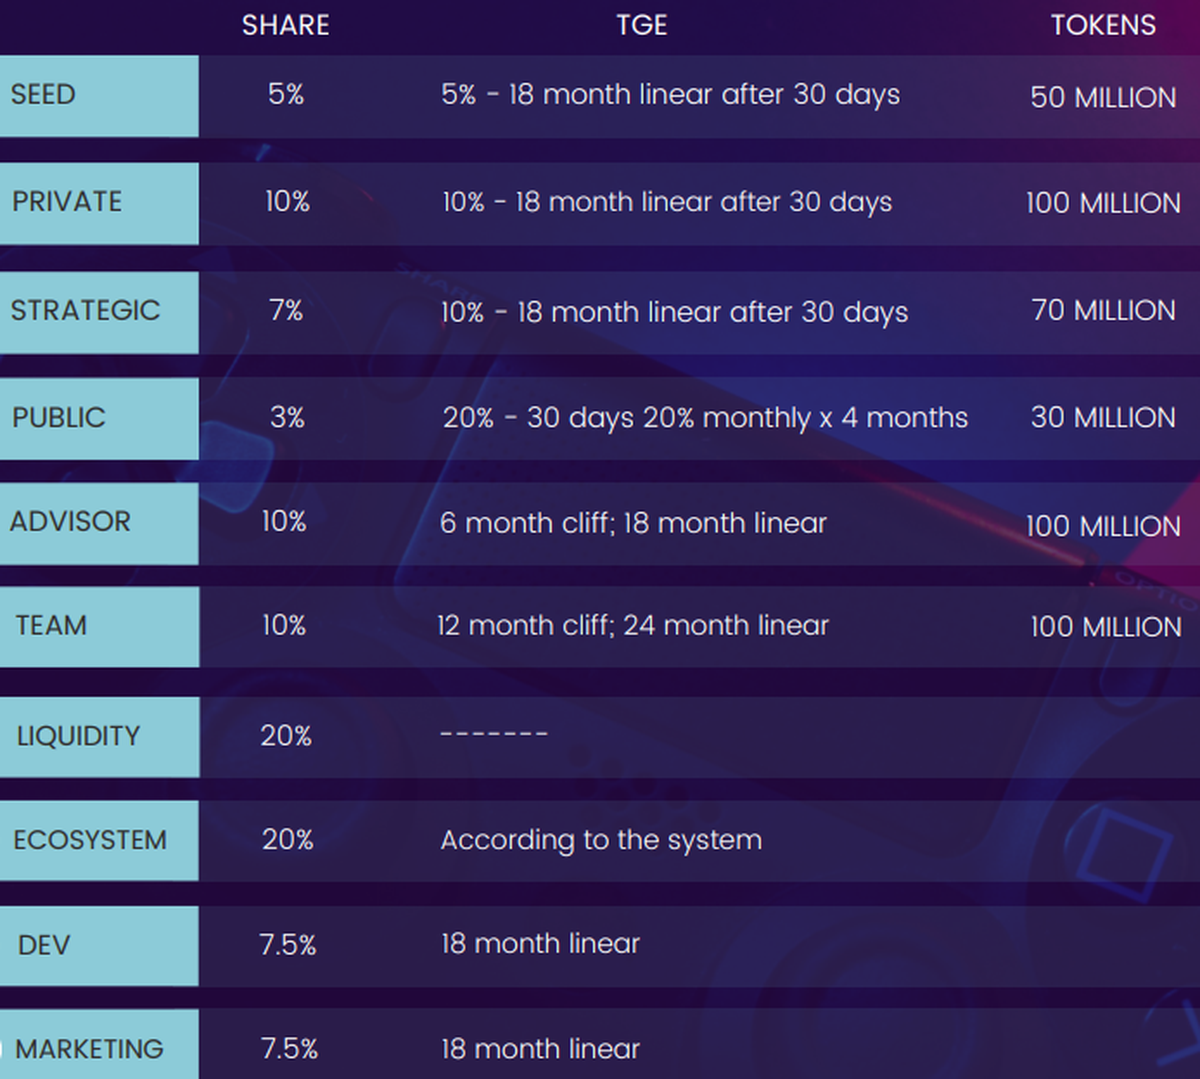Click the 30 MILLION tokens value

click(1103, 418)
